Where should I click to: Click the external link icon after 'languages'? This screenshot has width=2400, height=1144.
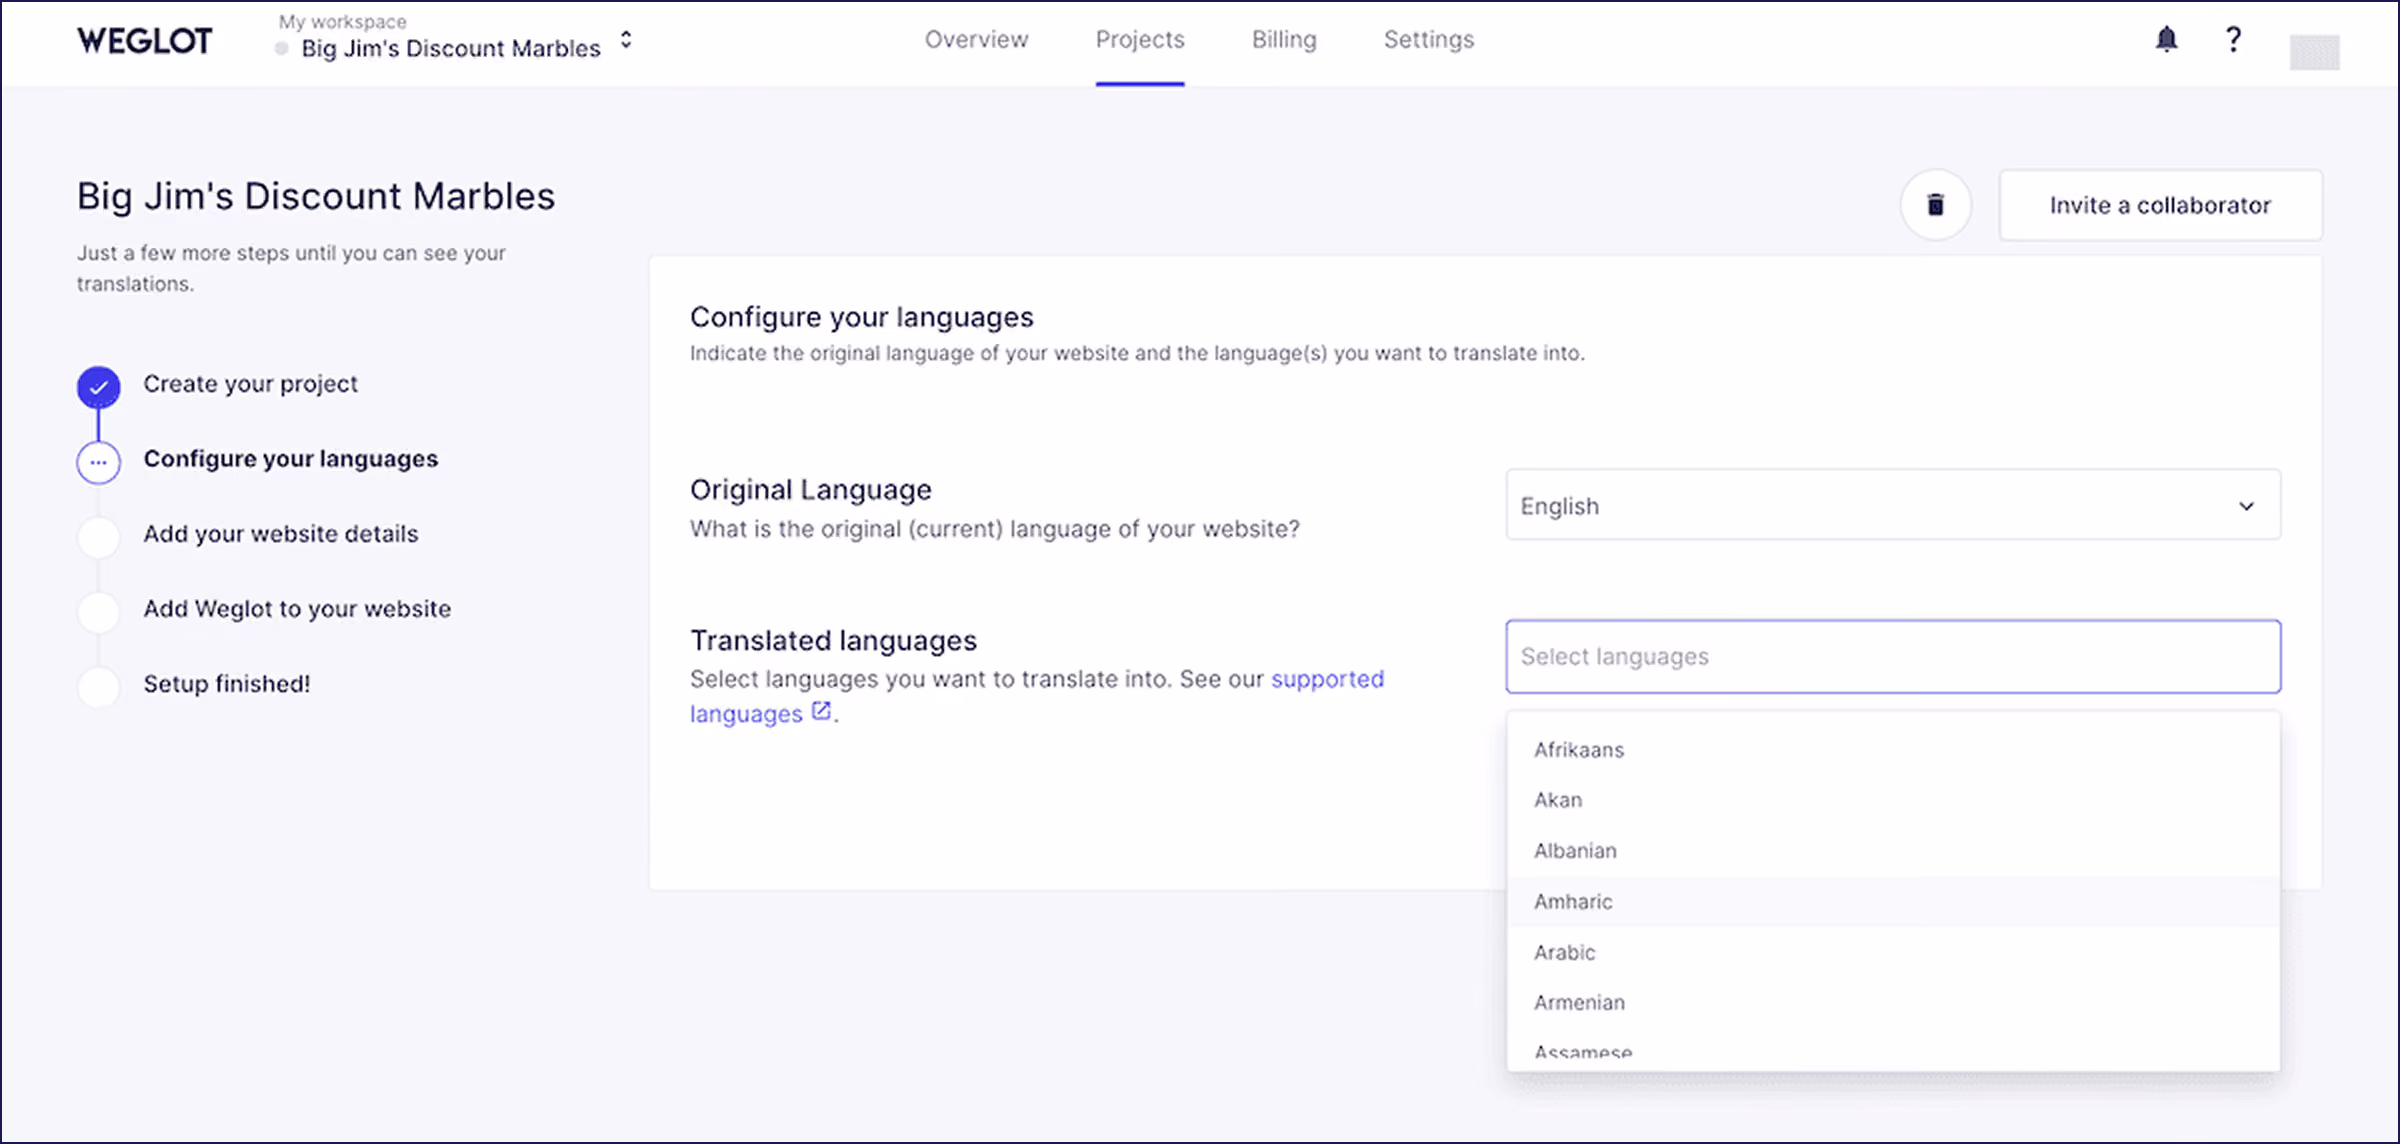coord(821,711)
